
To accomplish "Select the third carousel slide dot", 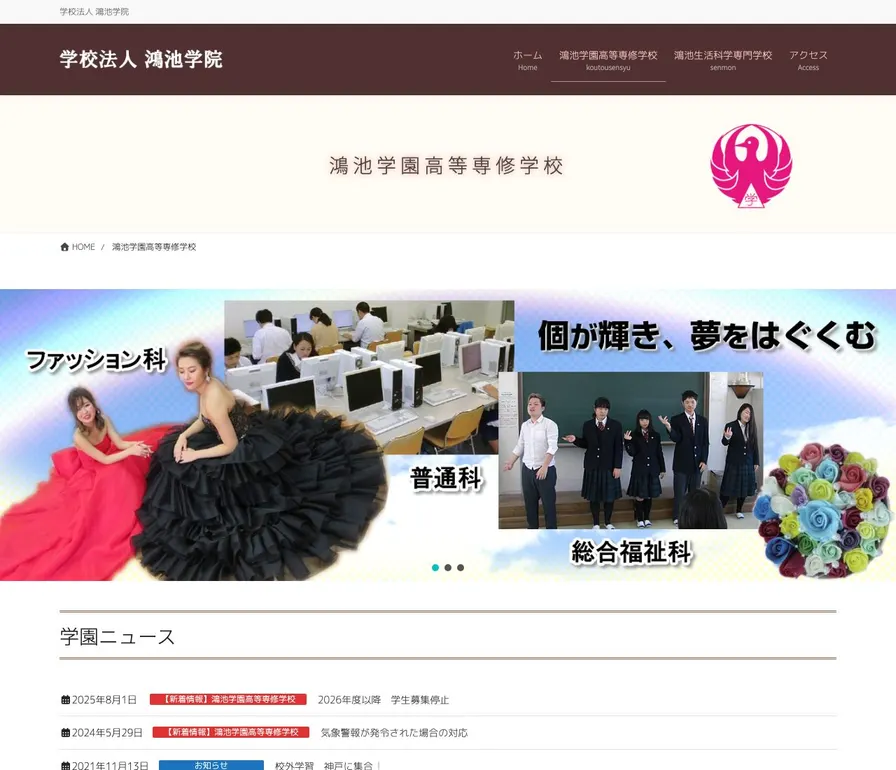I will point(461,567).
